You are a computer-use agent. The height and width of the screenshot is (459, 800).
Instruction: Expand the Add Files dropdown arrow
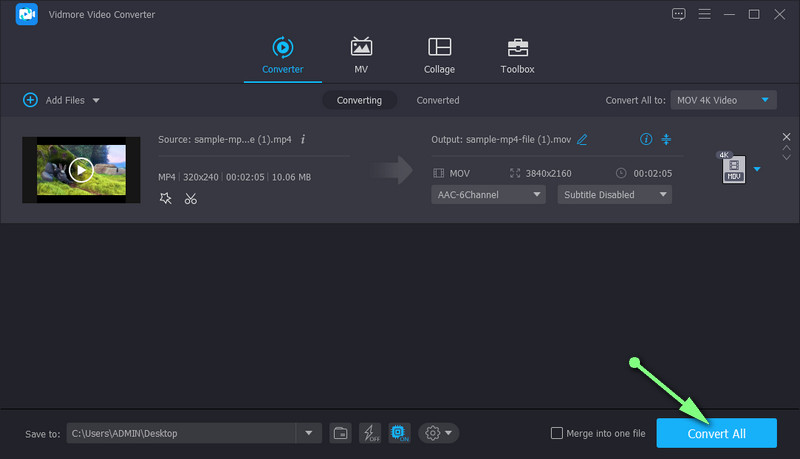point(96,100)
